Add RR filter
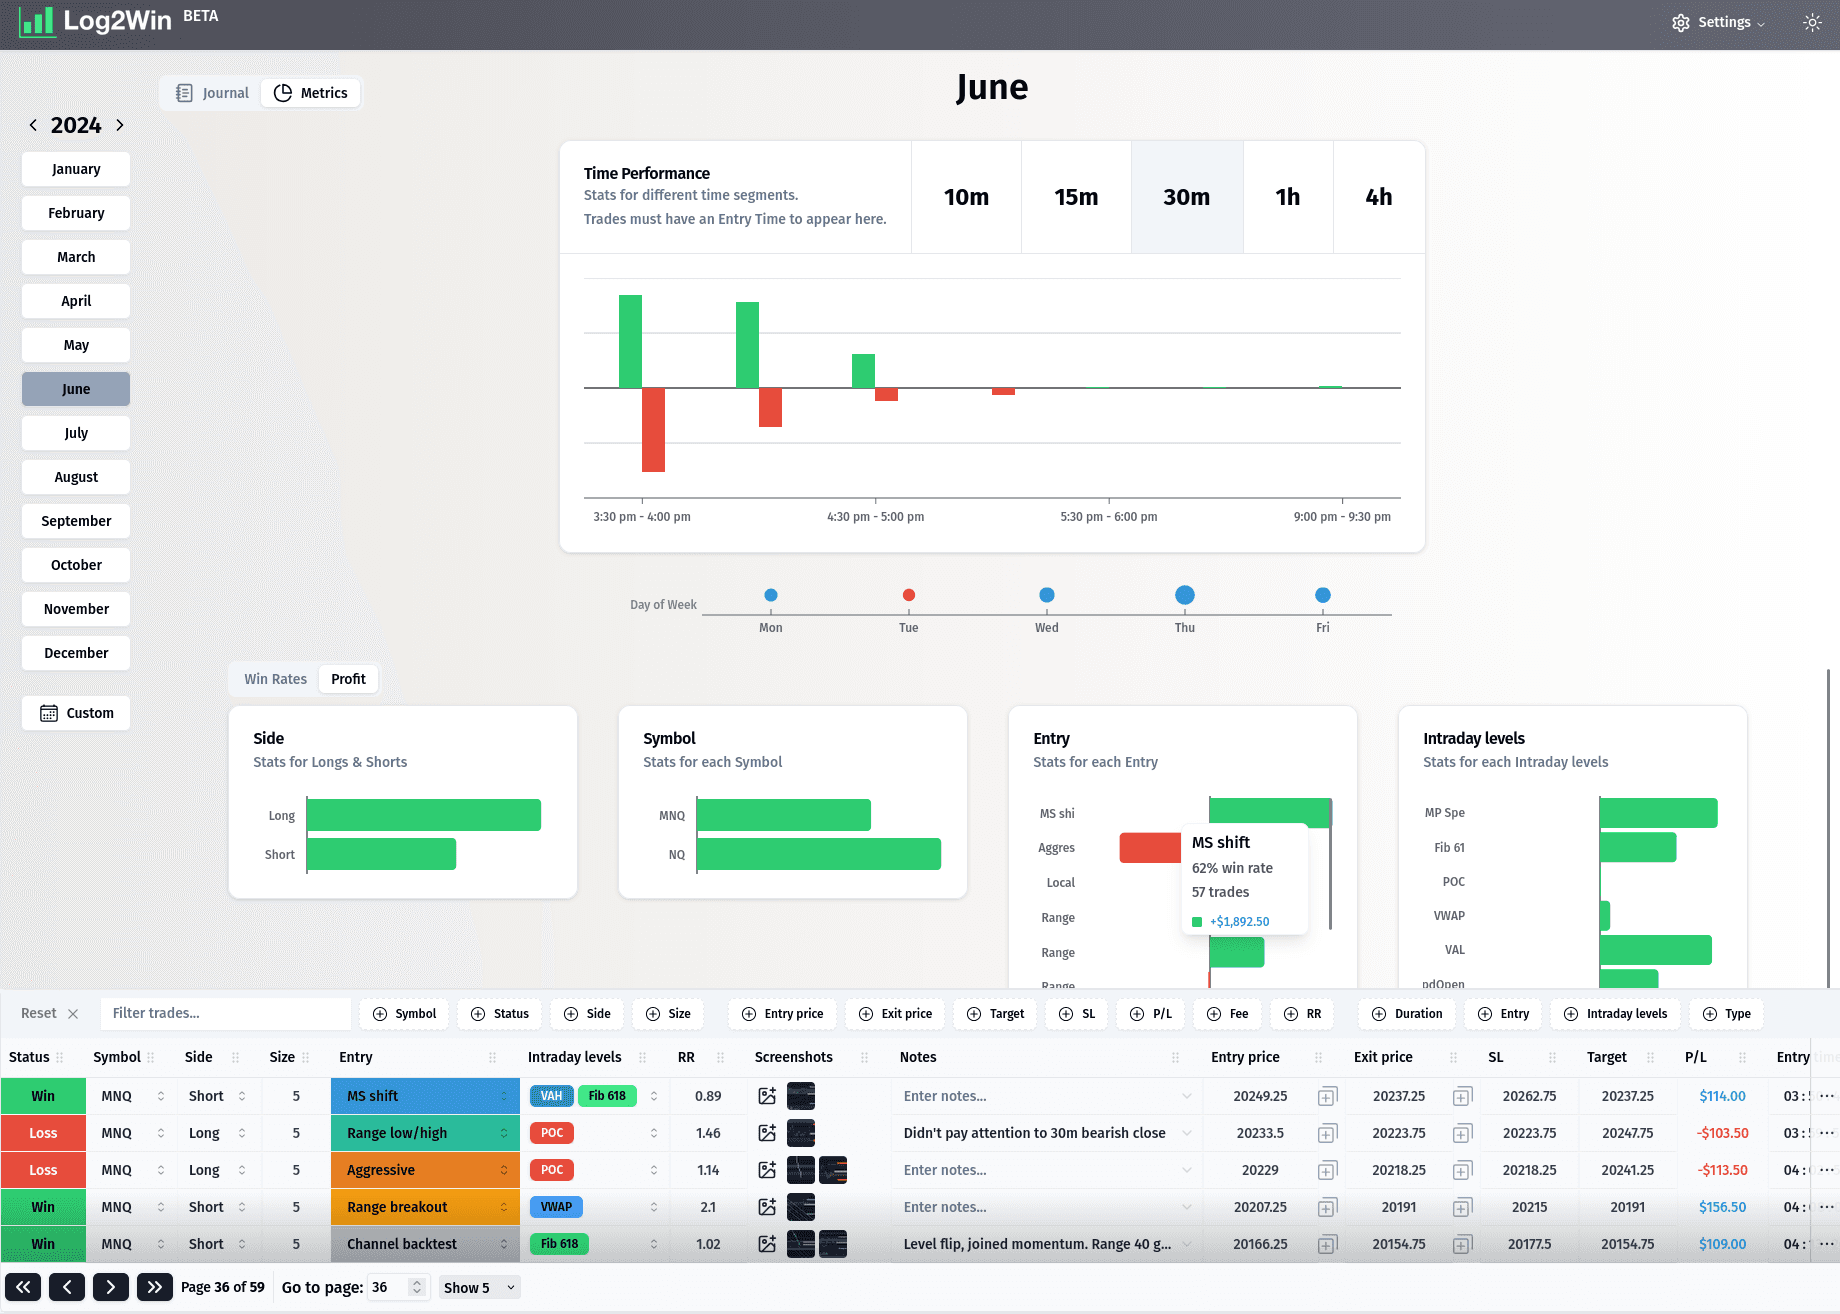 click(x=1303, y=1014)
